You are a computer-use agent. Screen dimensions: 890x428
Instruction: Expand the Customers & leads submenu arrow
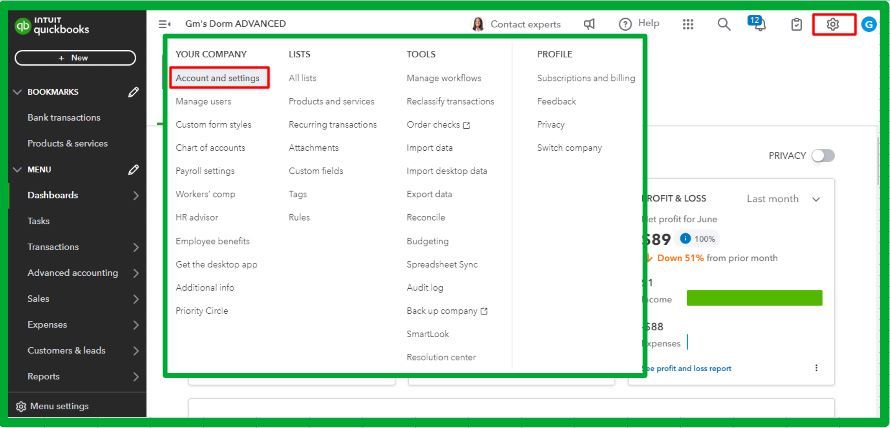(x=136, y=351)
